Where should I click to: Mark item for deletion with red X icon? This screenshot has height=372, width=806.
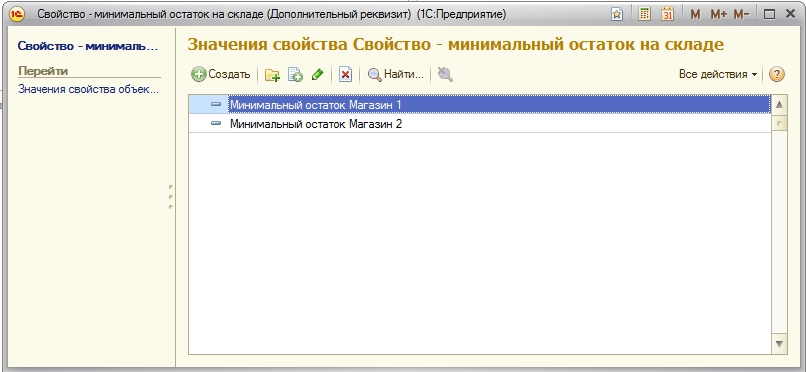click(345, 75)
